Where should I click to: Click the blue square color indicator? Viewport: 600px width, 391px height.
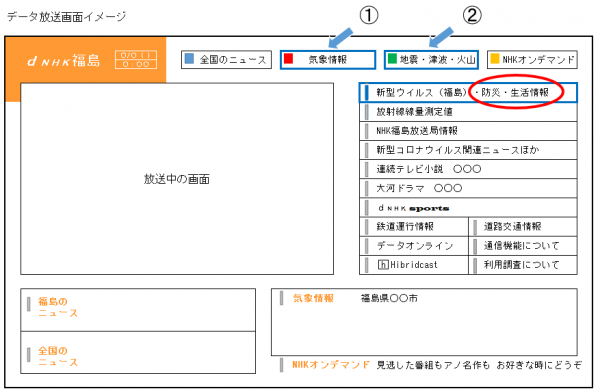(x=189, y=59)
